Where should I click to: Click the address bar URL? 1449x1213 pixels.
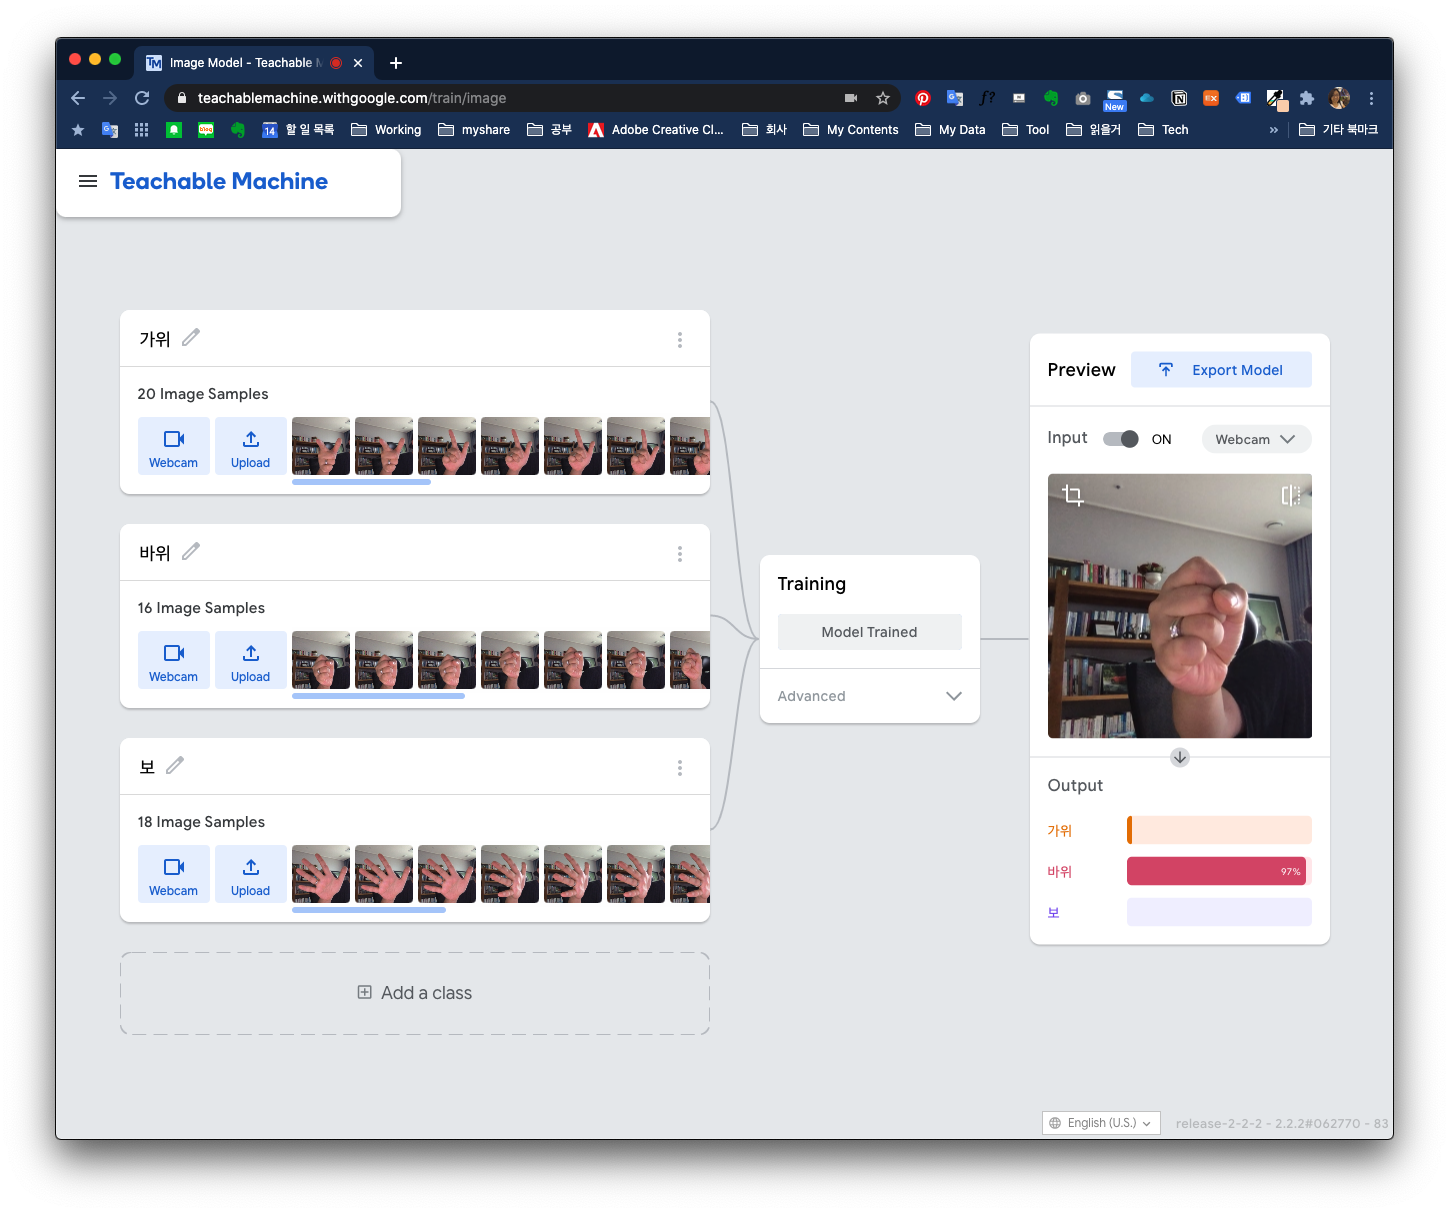pos(351,98)
